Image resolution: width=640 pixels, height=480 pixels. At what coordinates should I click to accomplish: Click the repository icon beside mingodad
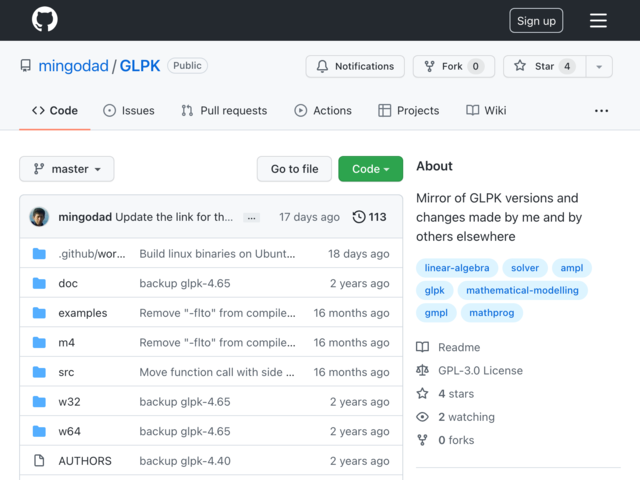pyautogui.click(x=26, y=66)
